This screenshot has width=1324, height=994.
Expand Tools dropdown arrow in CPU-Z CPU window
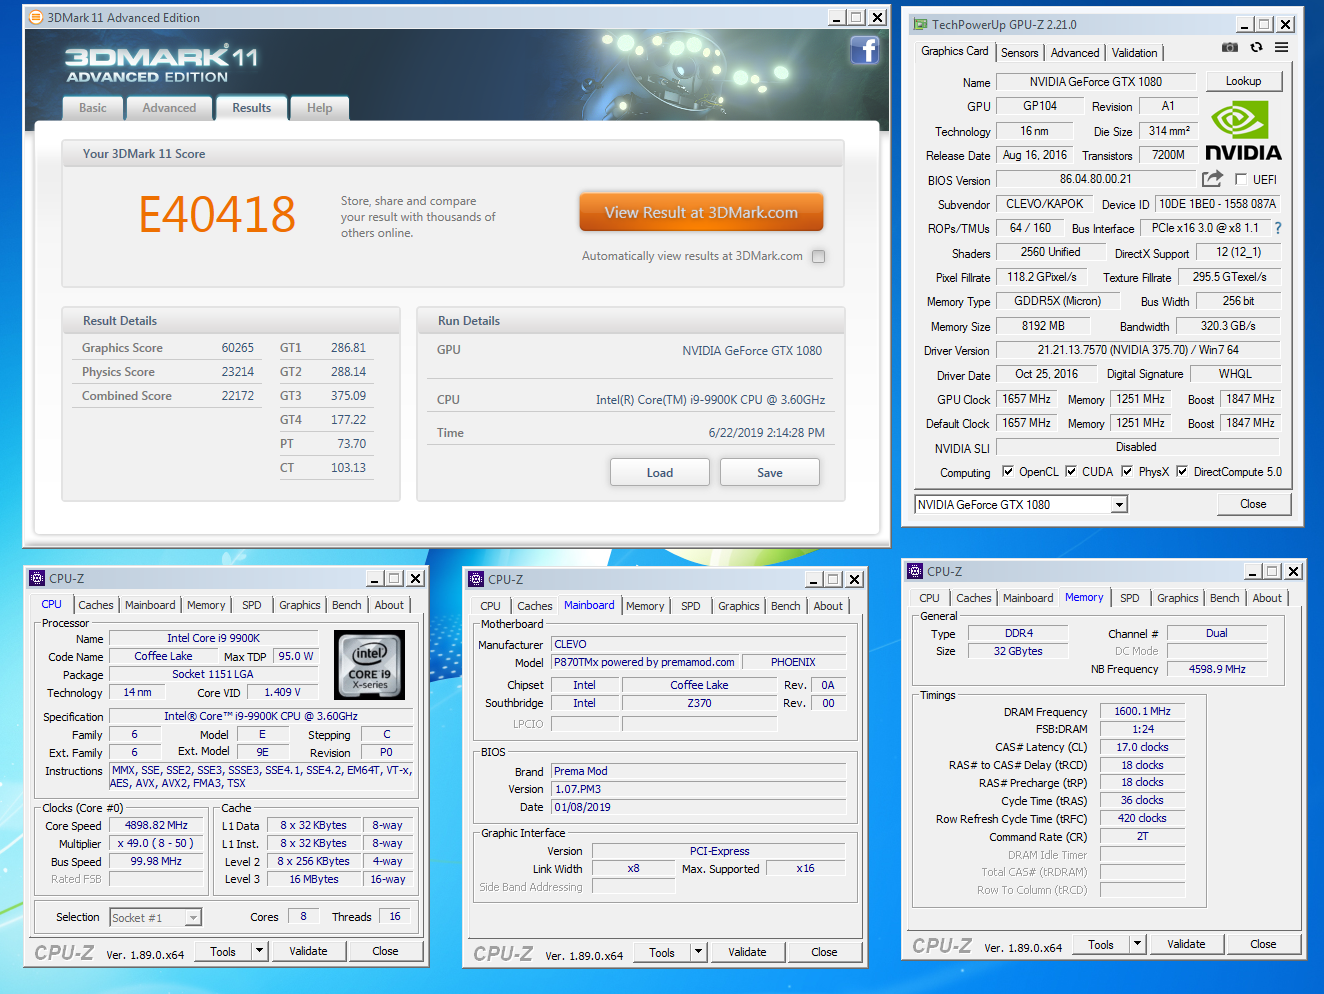click(x=260, y=951)
